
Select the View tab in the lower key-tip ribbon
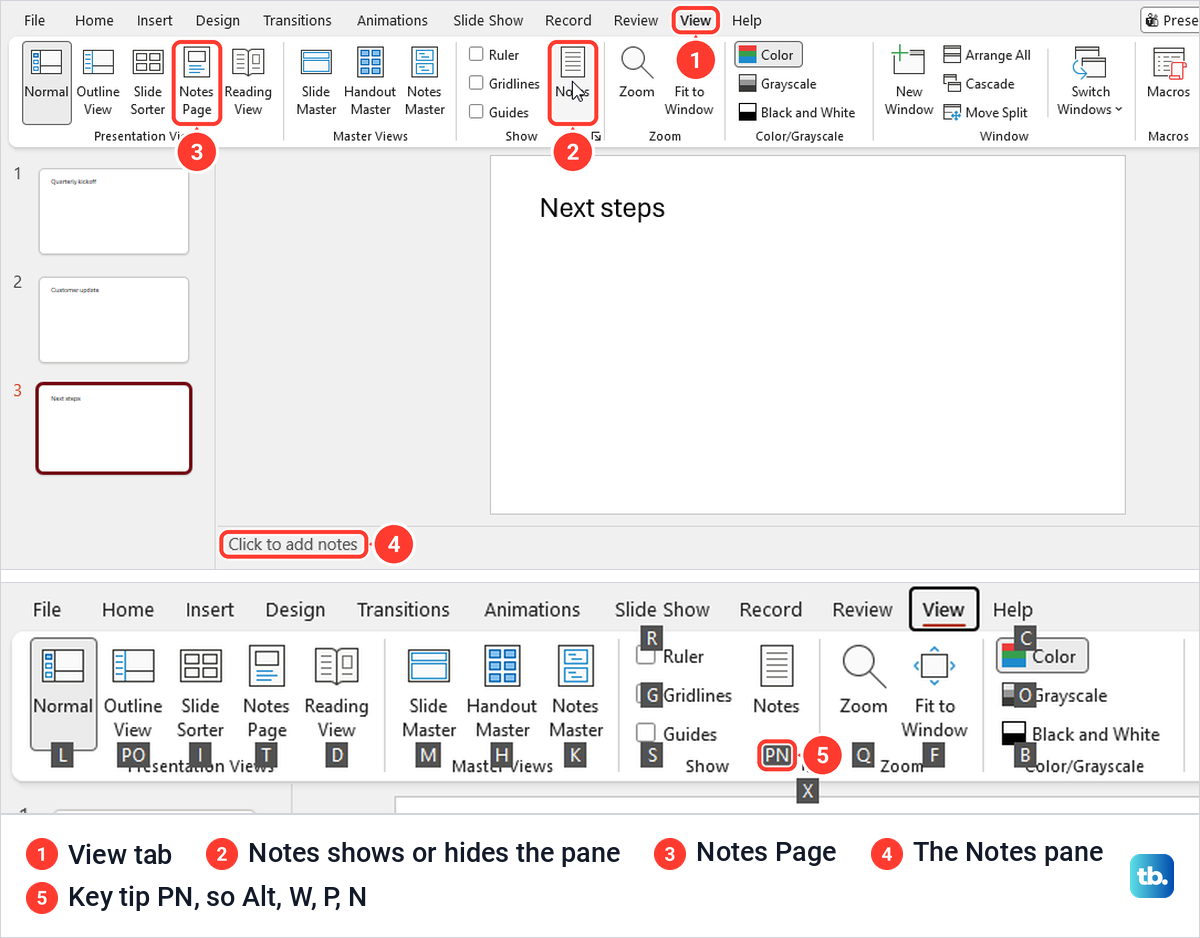(x=943, y=609)
